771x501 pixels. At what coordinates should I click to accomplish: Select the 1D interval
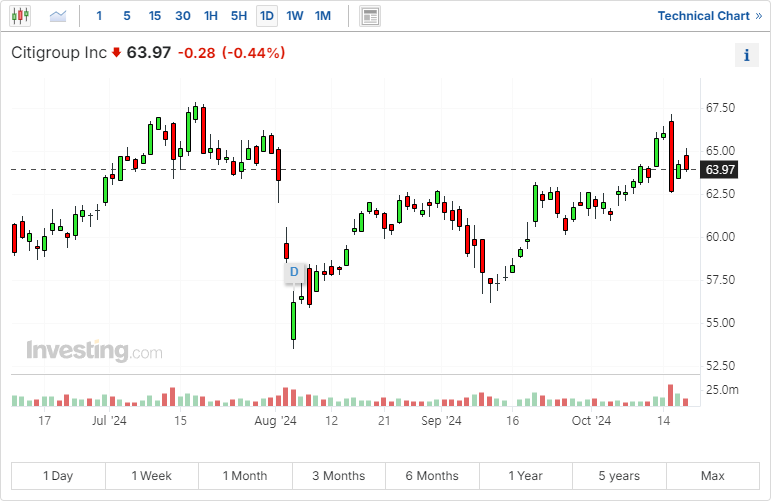coord(267,16)
